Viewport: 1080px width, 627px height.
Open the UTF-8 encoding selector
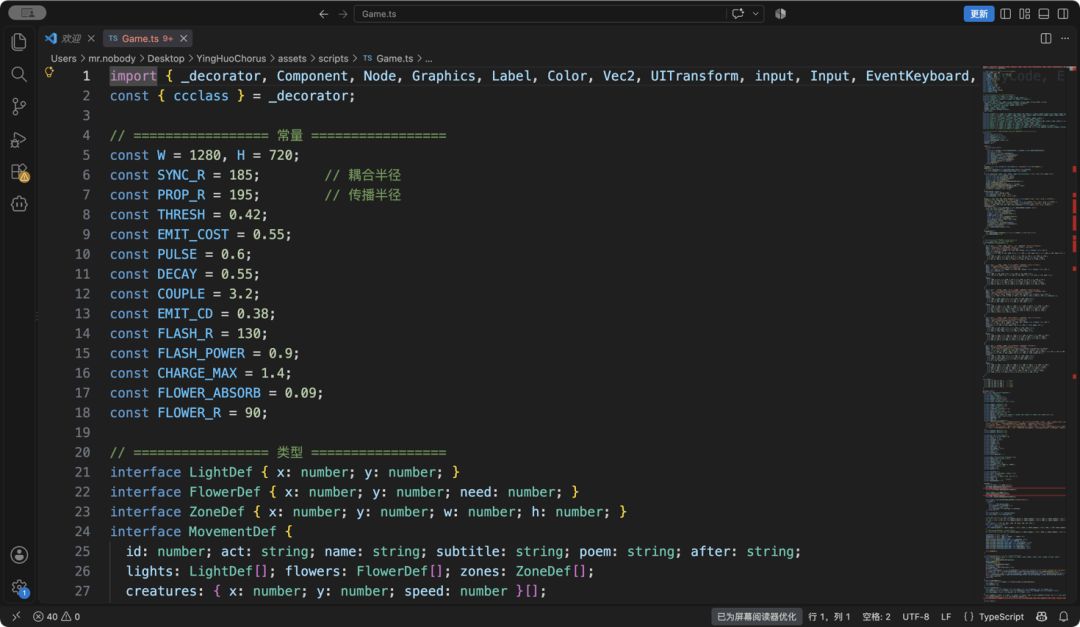(x=915, y=617)
